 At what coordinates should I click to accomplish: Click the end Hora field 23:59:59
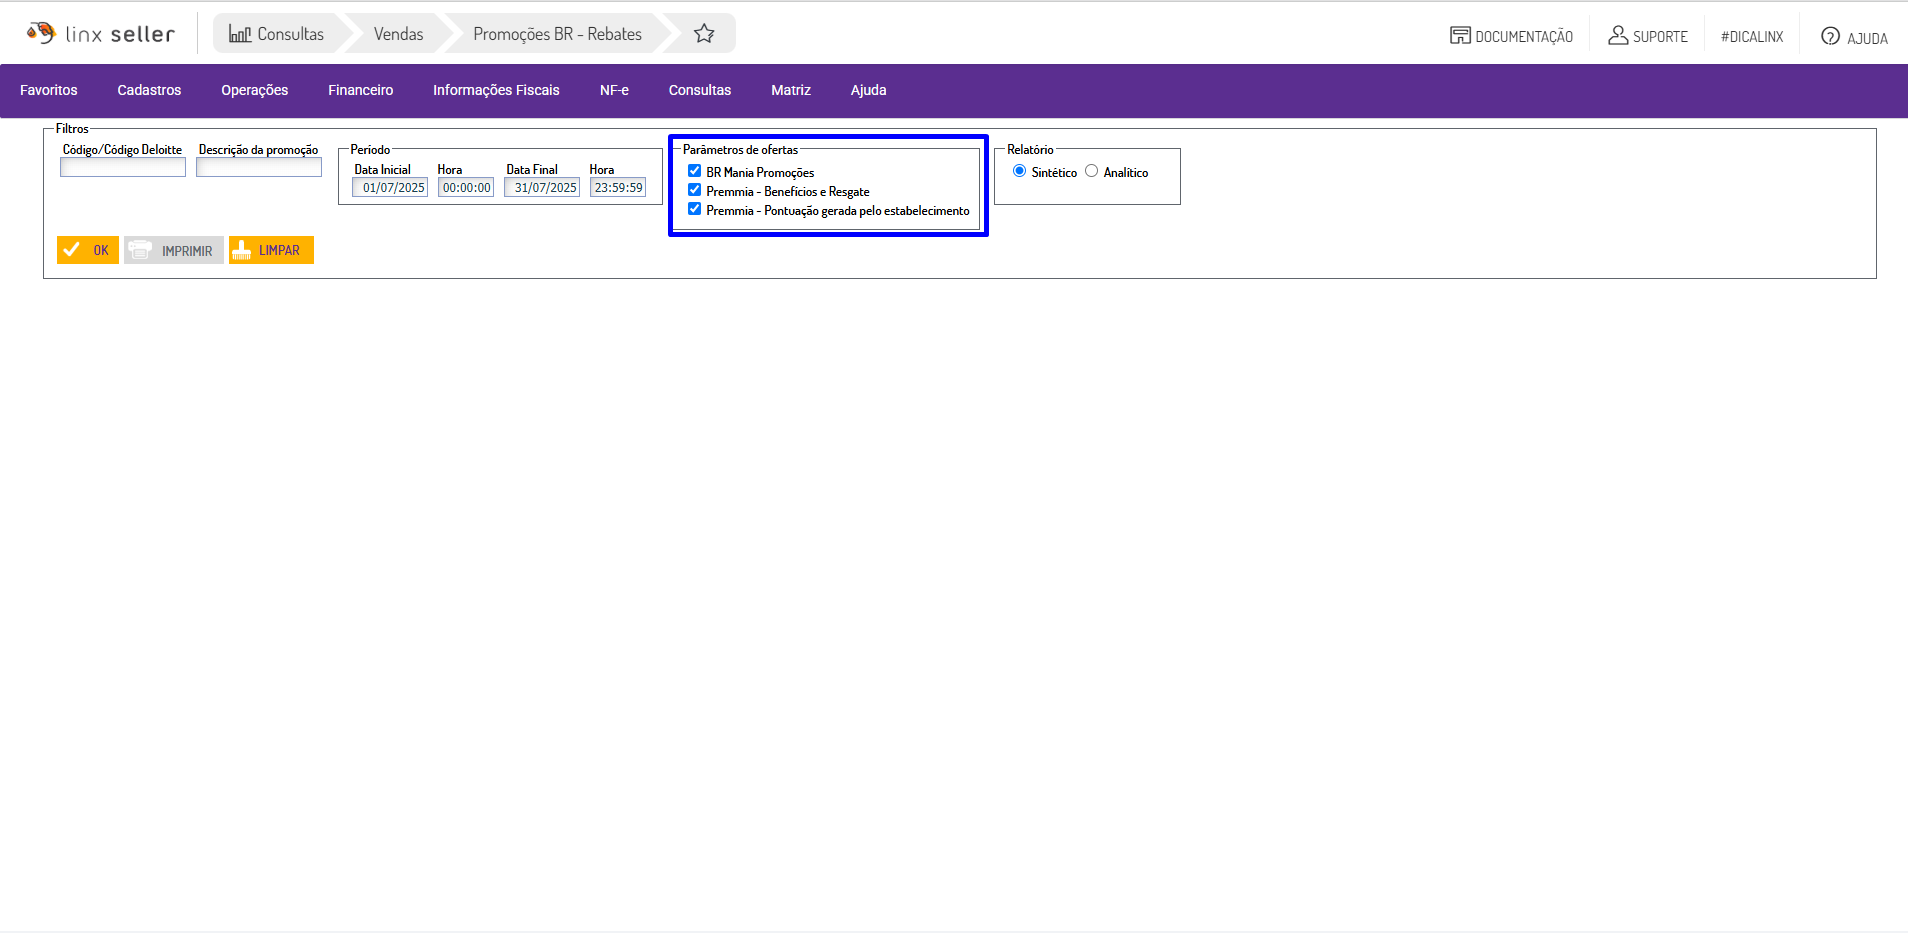[x=618, y=188]
